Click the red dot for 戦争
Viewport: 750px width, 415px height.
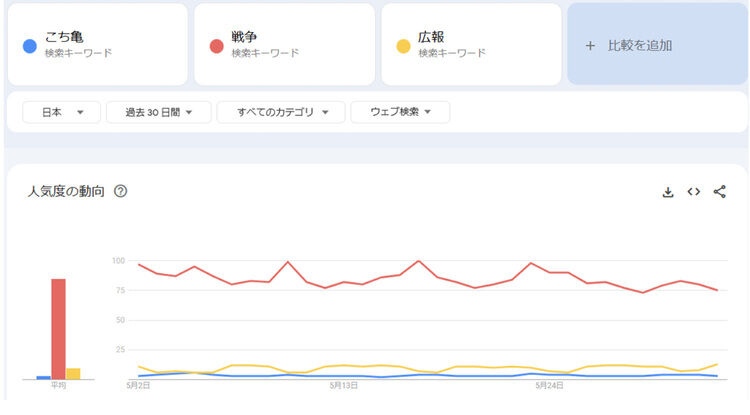pos(216,45)
